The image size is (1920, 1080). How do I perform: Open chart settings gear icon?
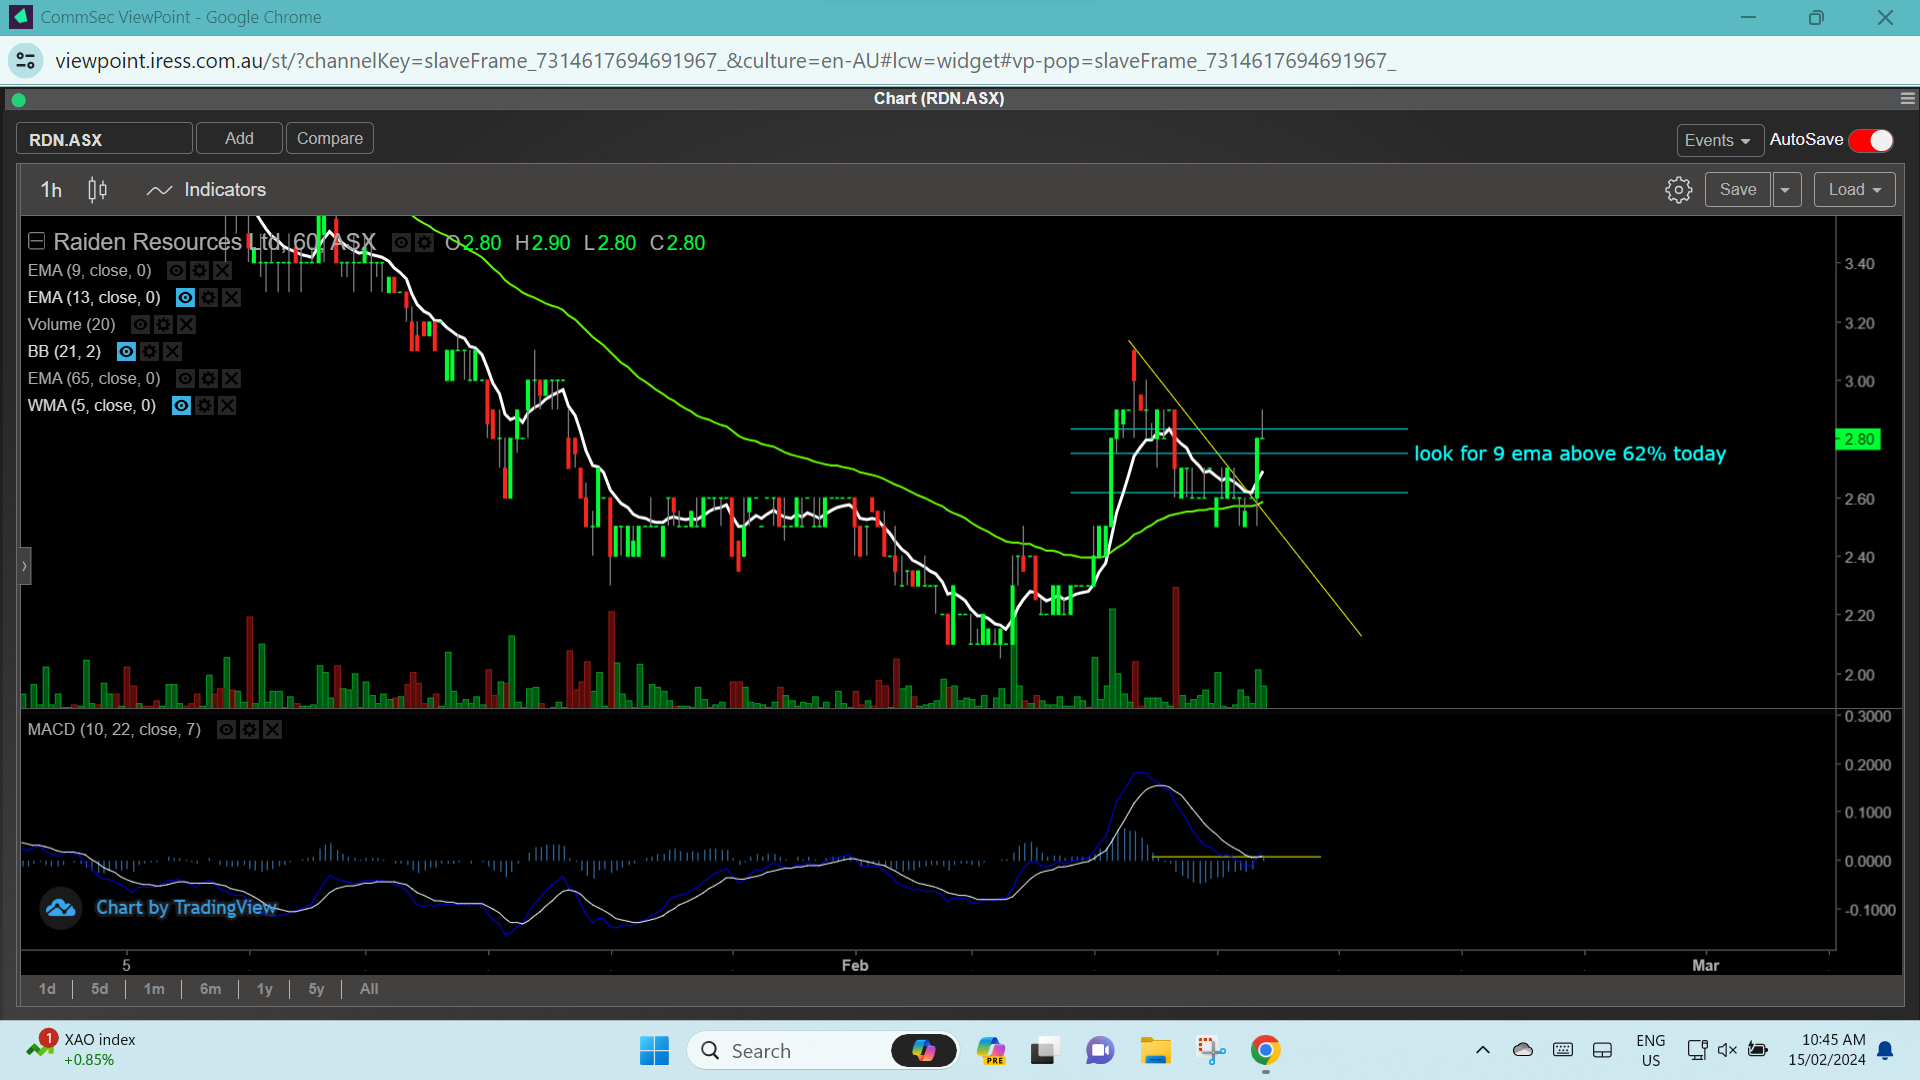[1678, 190]
